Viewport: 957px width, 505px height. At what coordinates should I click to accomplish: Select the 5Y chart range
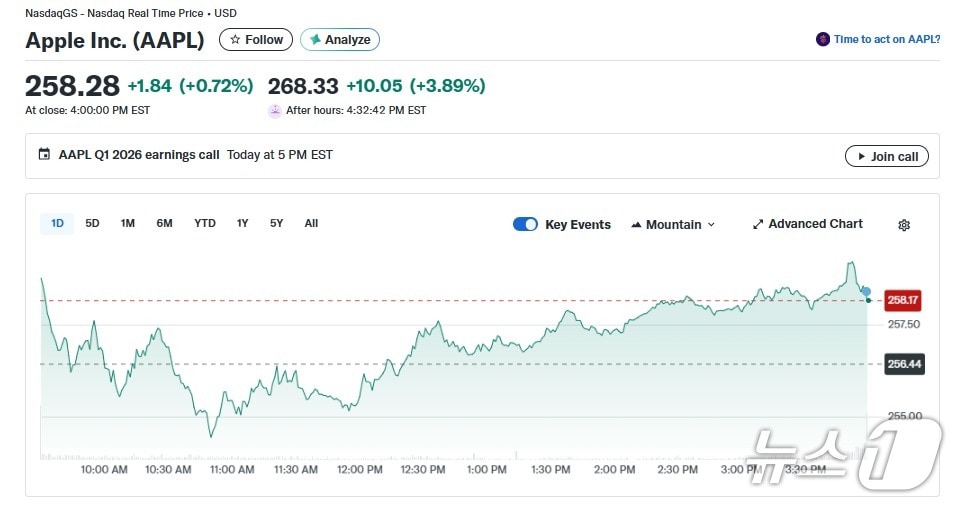pos(276,223)
